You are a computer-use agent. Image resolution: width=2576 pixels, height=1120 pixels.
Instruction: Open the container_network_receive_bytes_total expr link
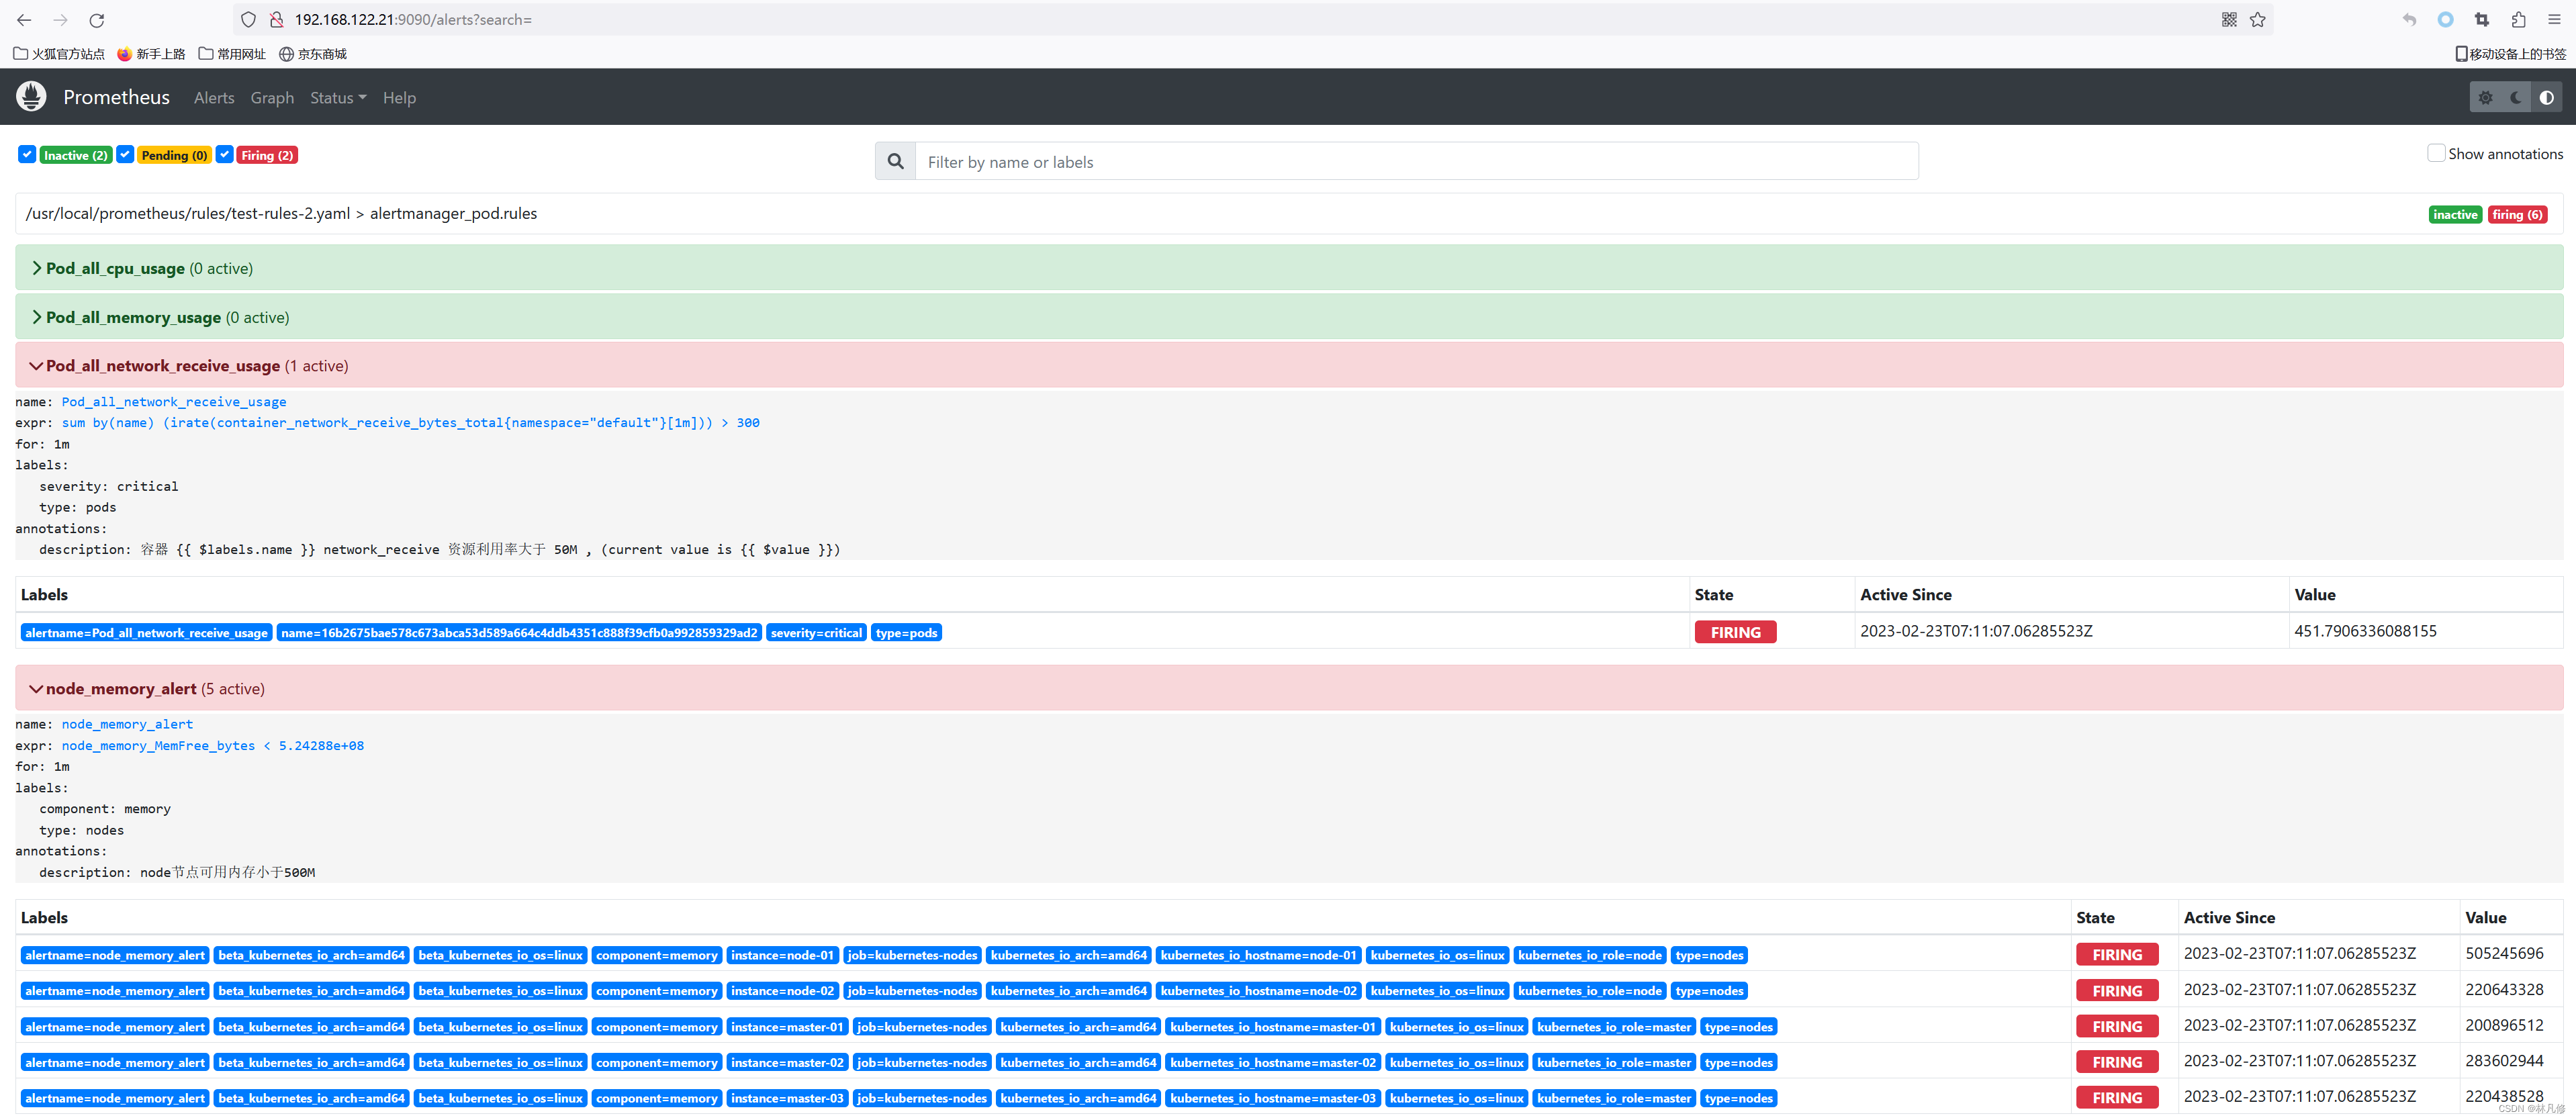pyautogui.click(x=410, y=422)
